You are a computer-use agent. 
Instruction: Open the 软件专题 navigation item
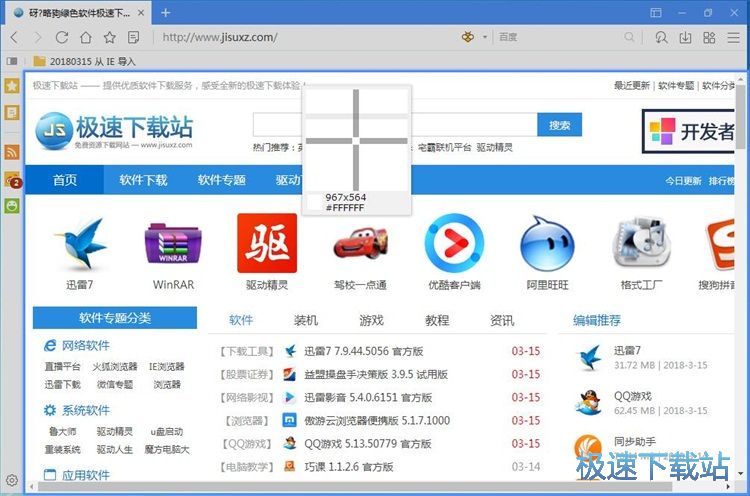(221, 180)
